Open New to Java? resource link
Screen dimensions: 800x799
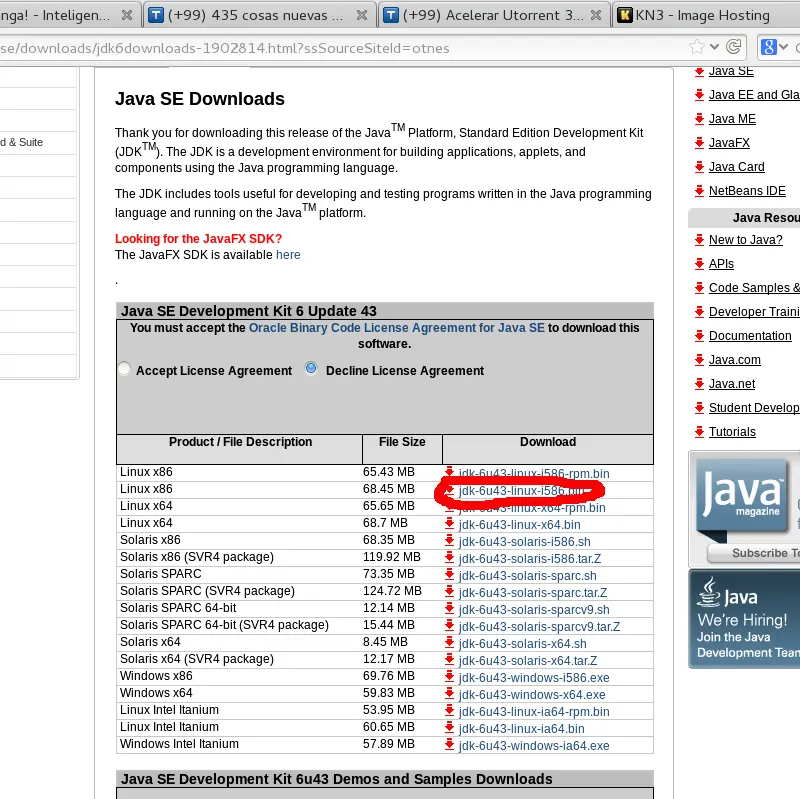point(745,240)
